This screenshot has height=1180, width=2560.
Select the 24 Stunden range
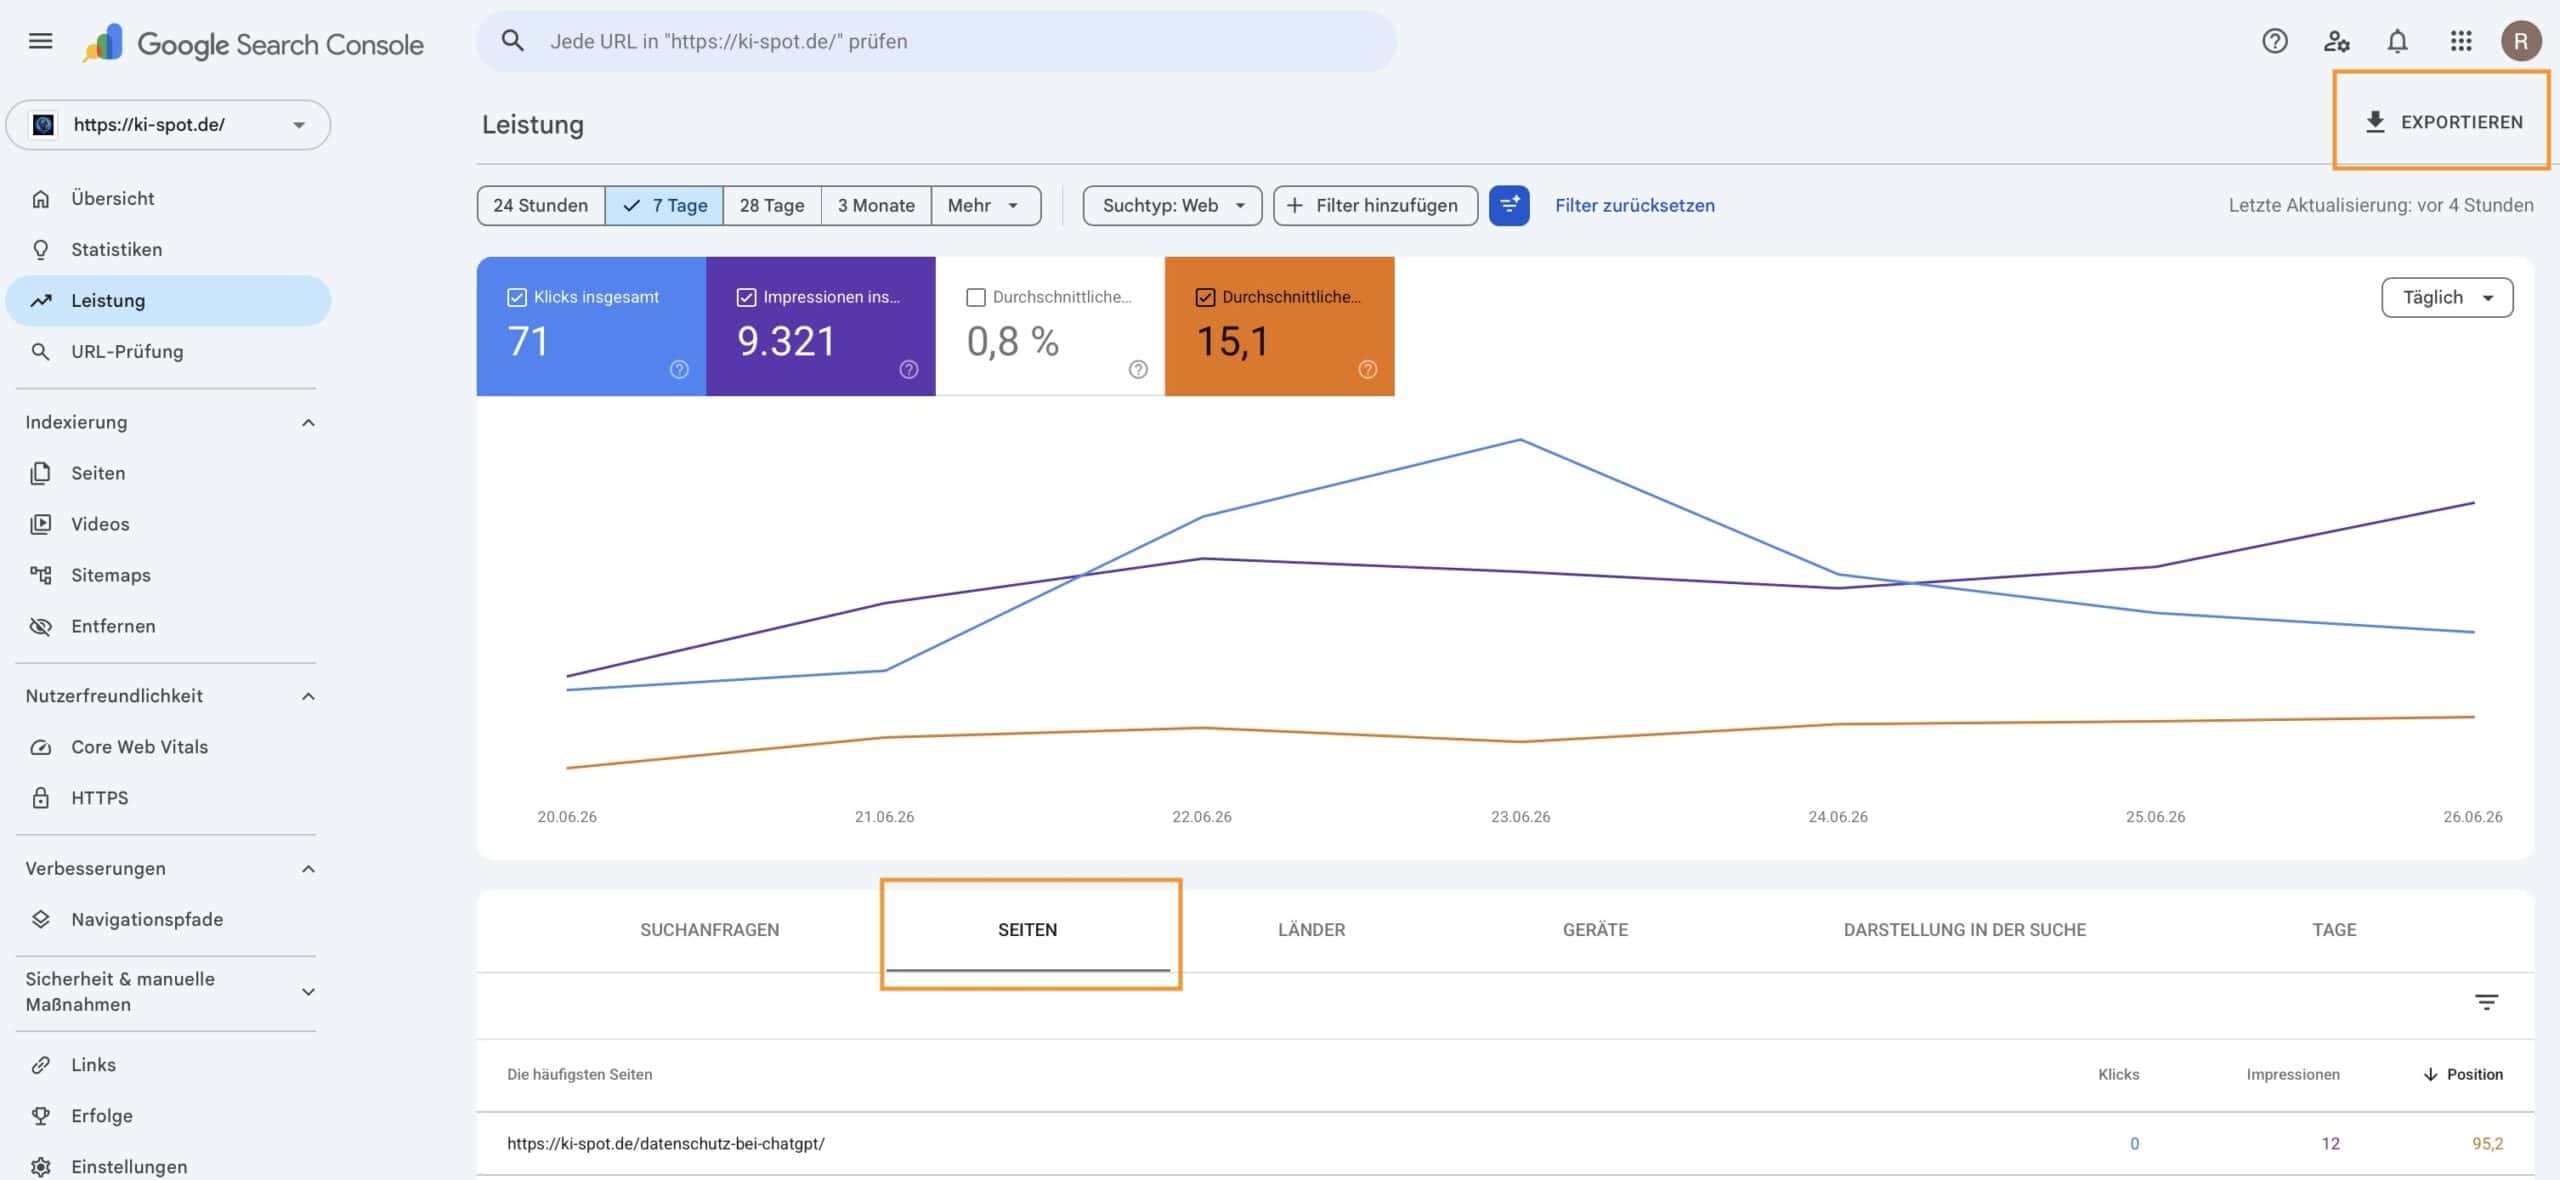pos(541,205)
